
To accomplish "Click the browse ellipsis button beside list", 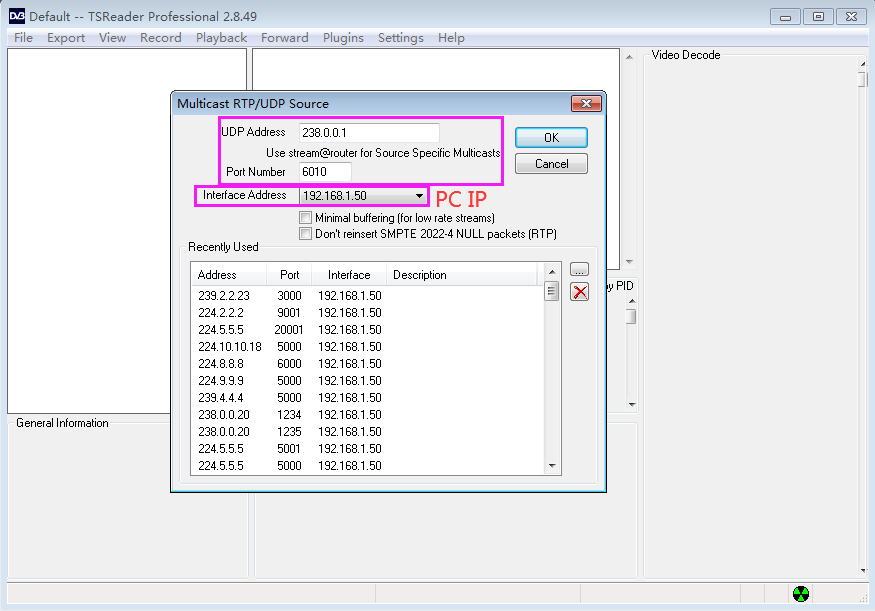I will (579, 269).
